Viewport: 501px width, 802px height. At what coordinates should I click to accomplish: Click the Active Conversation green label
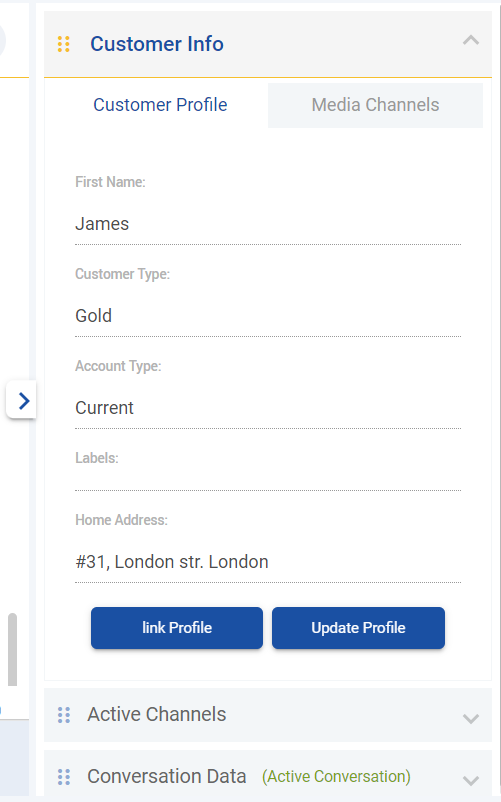pyautogui.click(x=336, y=776)
